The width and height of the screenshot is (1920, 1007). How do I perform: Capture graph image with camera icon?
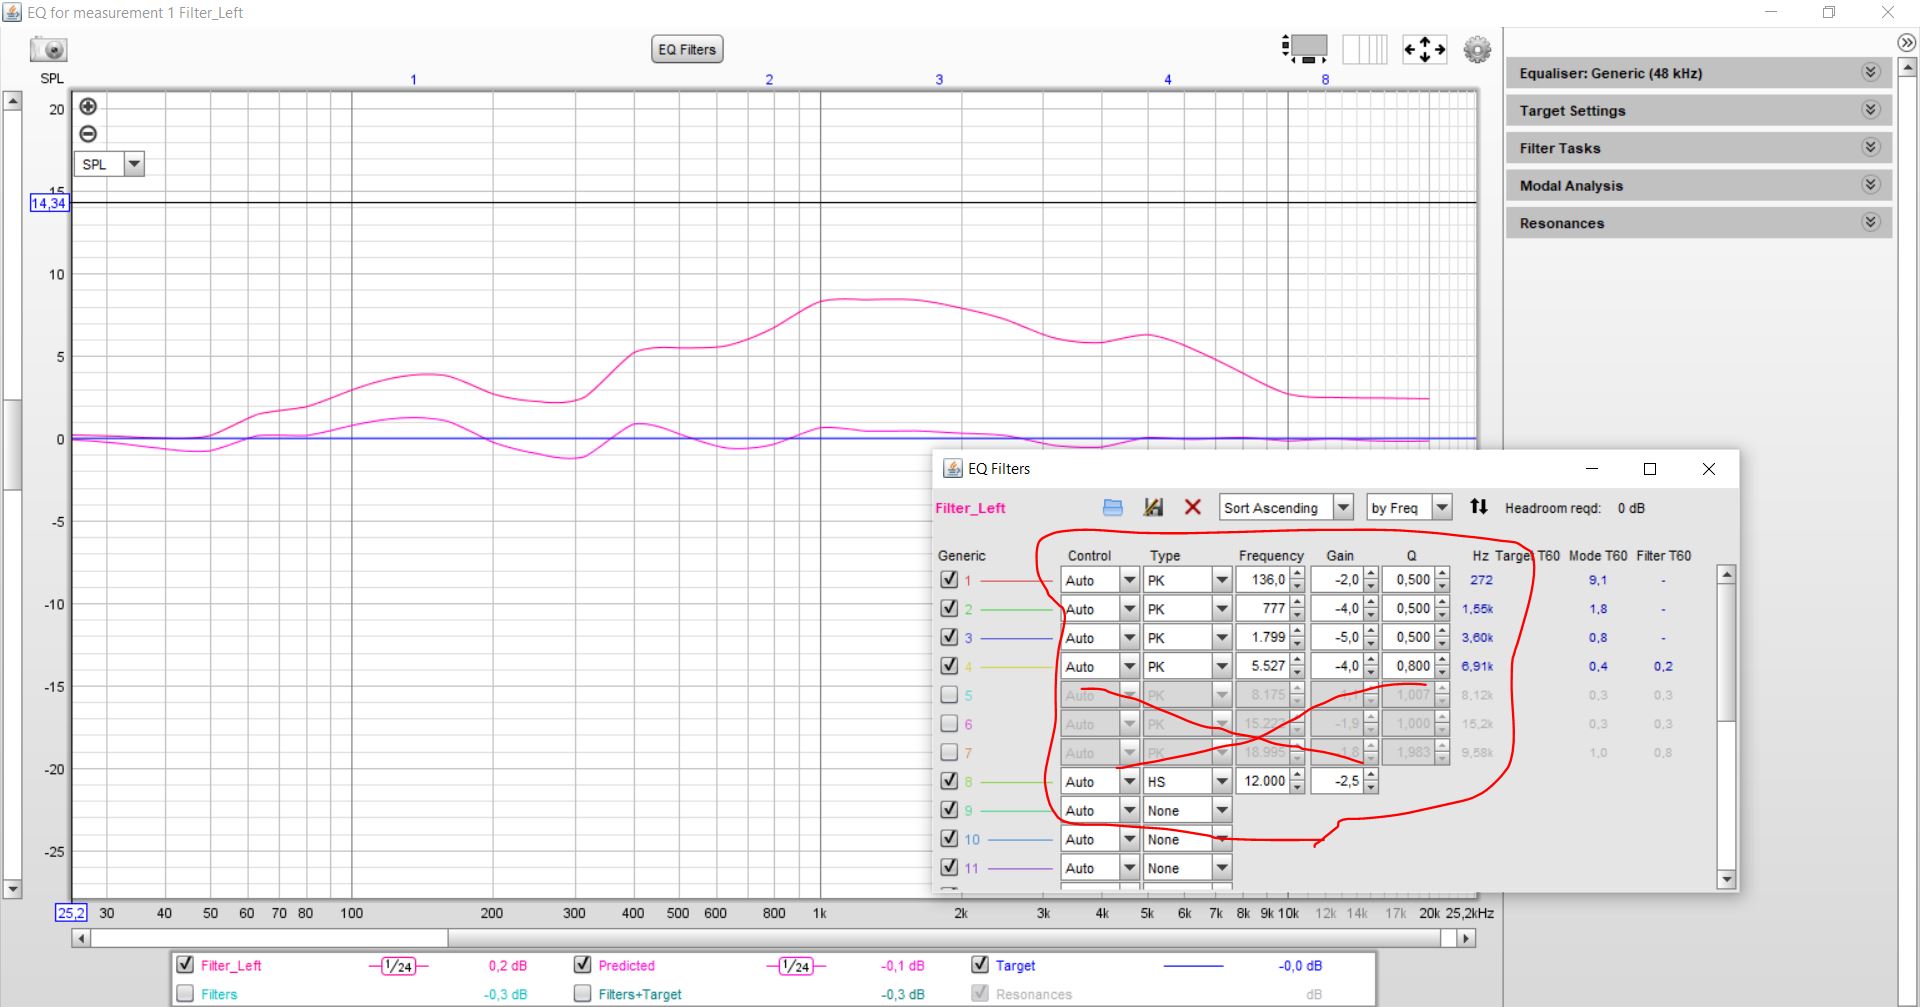point(48,49)
